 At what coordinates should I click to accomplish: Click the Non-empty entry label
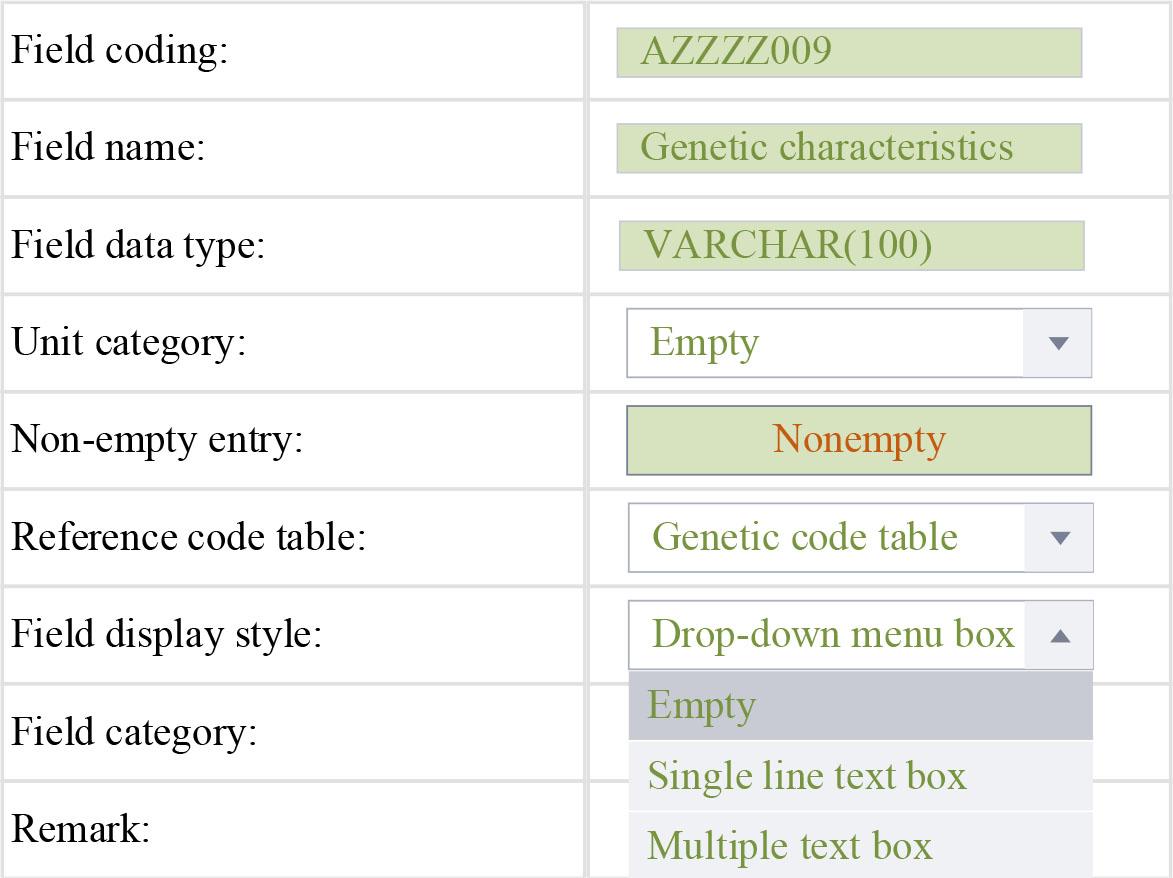pyautogui.click(x=157, y=440)
